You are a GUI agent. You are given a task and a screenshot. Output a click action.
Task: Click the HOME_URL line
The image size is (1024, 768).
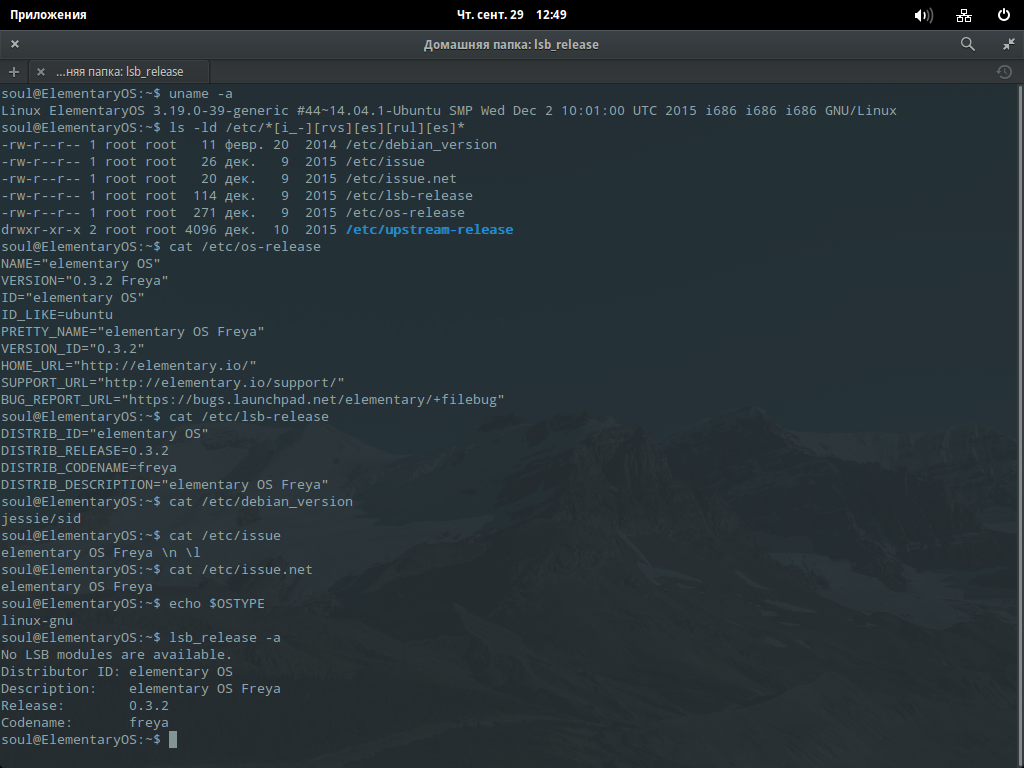[x=129, y=366]
